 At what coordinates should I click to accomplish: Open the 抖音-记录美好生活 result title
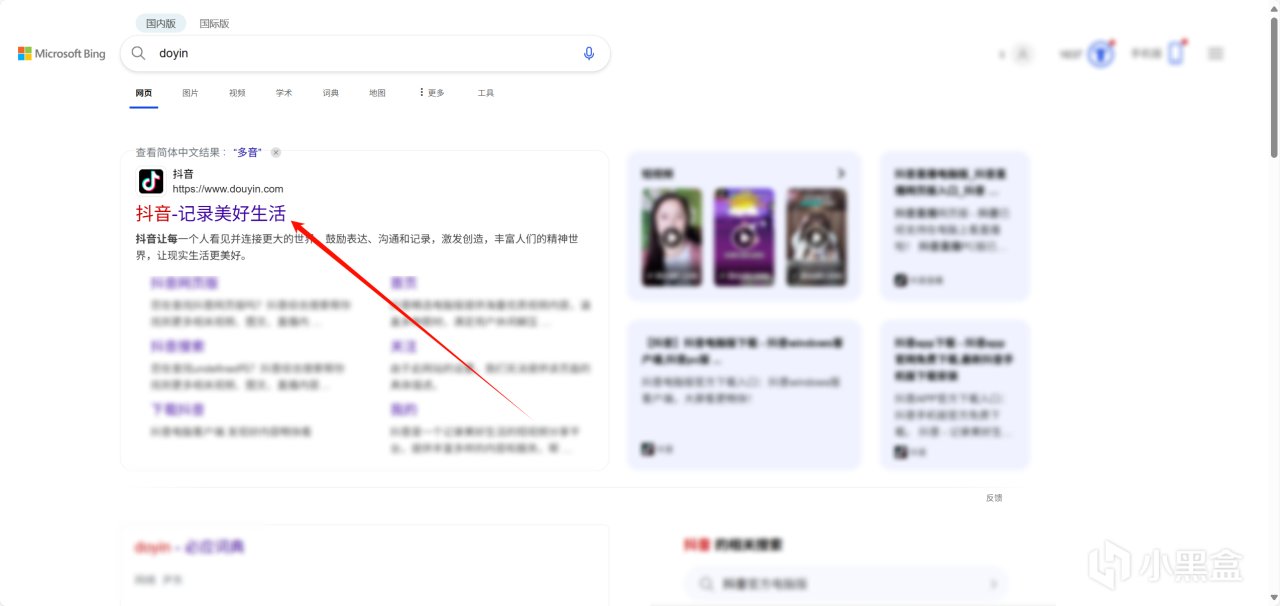point(211,213)
